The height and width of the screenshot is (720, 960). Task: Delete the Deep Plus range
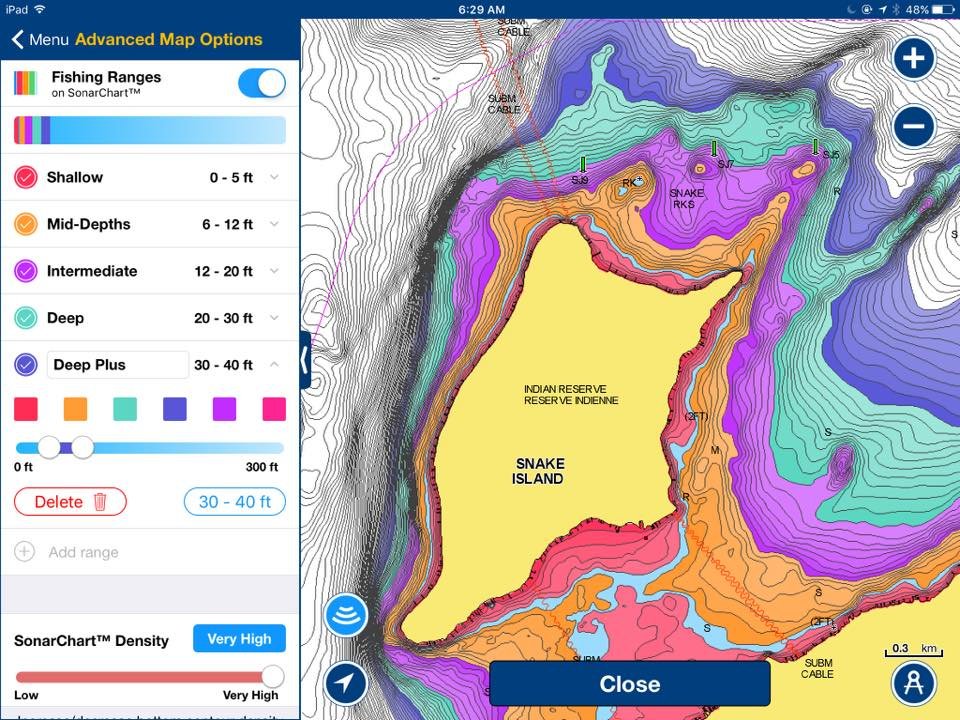click(x=70, y=502)
